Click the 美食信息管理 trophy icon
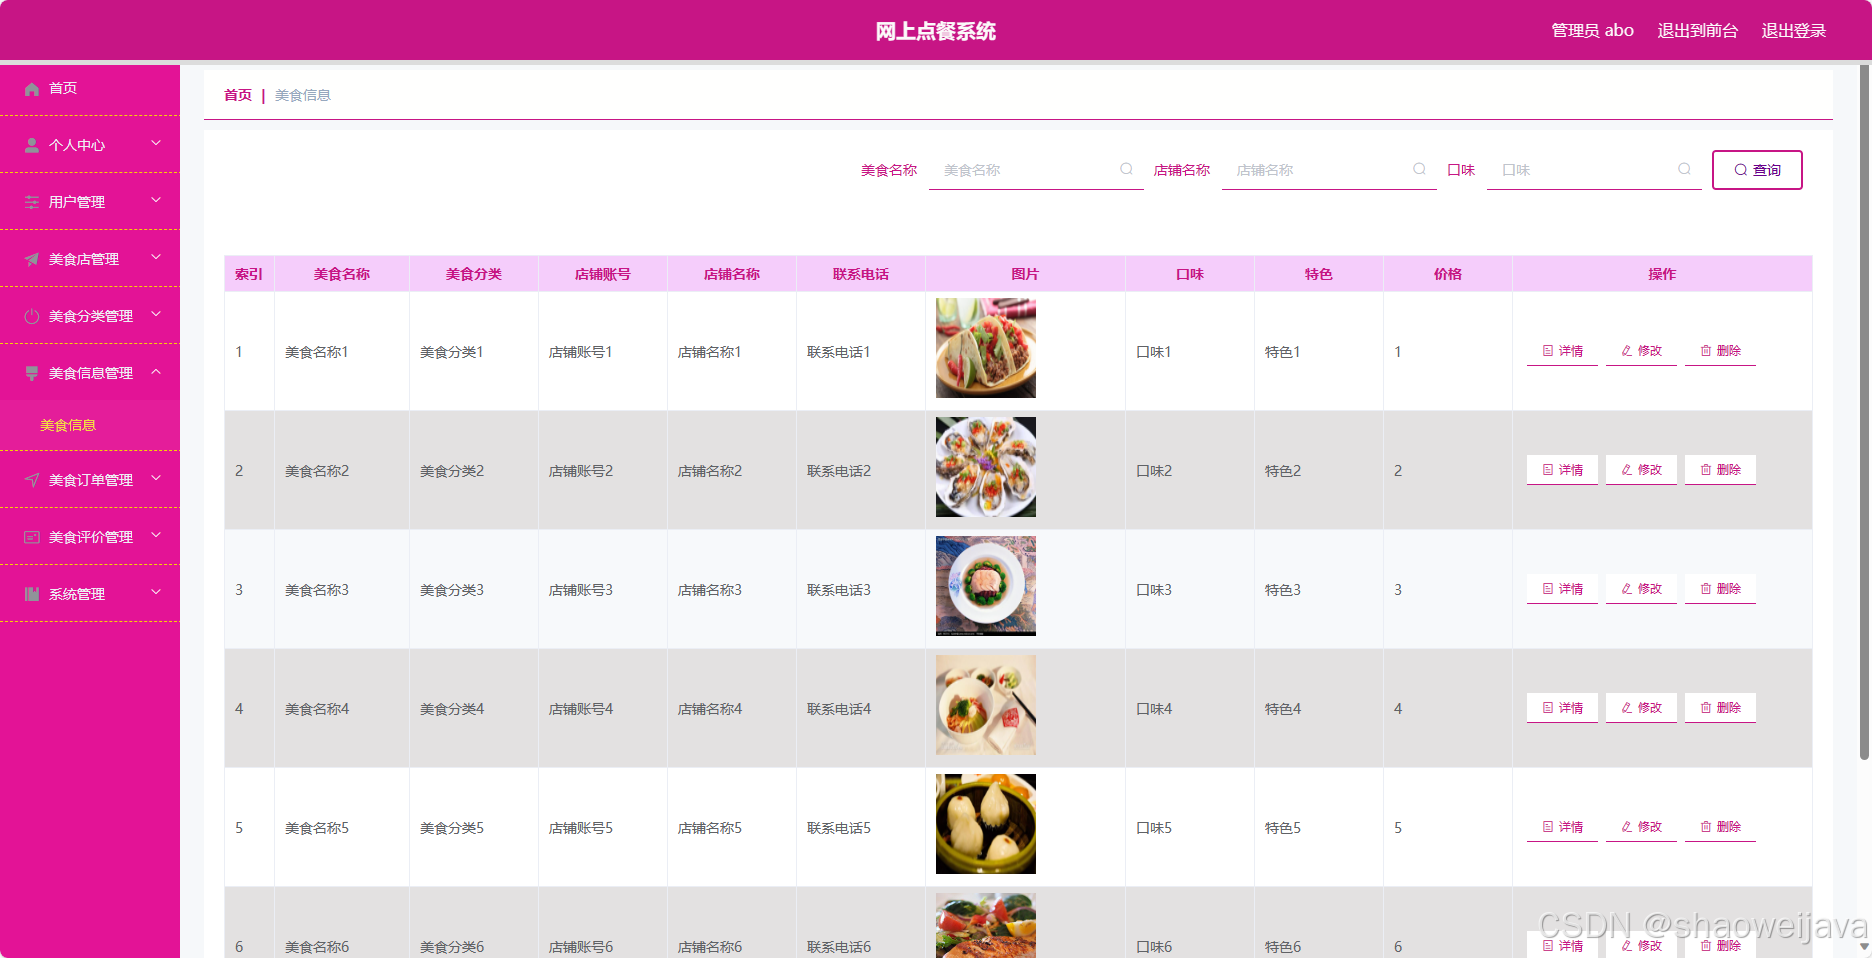 (32, 373)
